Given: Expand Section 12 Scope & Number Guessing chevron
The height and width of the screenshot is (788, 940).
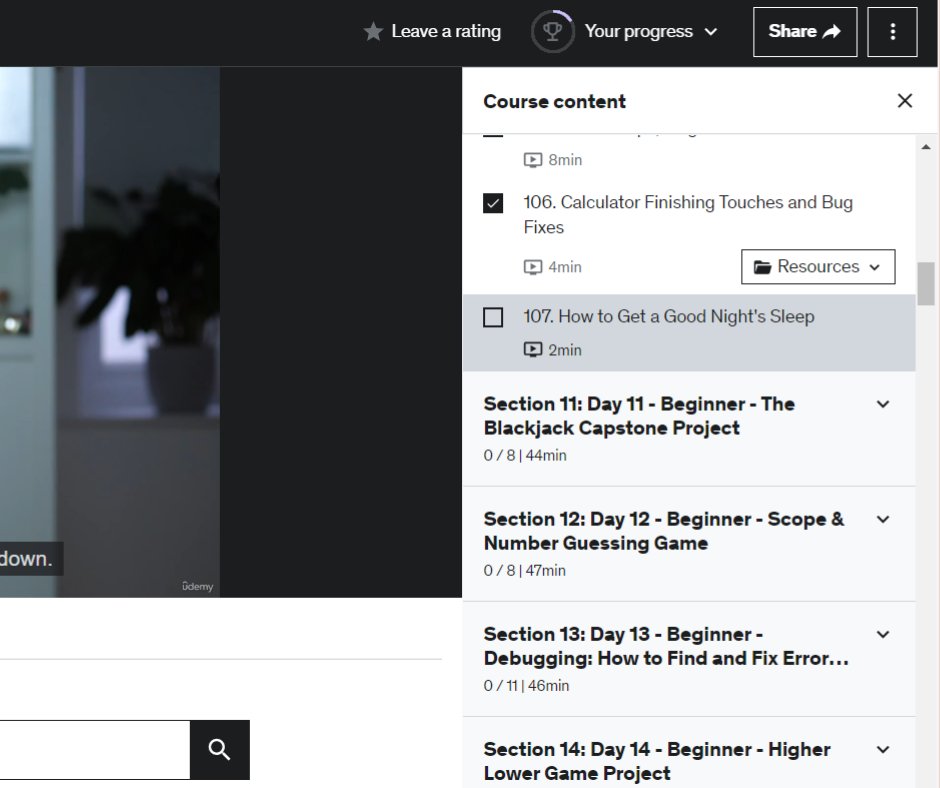Looking at the screenshot, I should pos(882,519).
